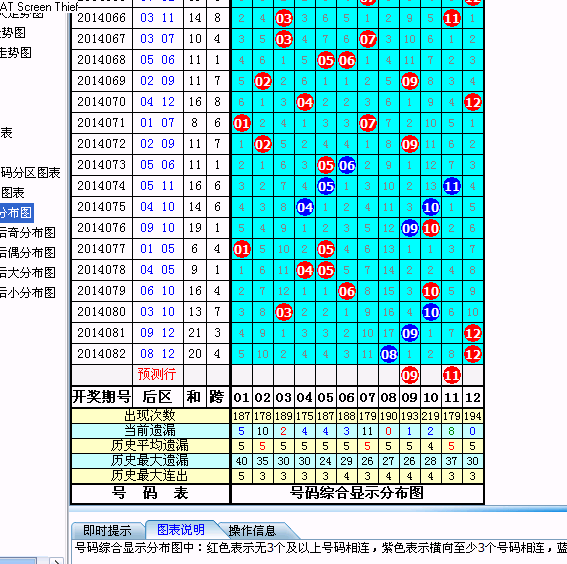The image size is (567, 564).
Task: Select 后大分布图 sidebar entry
Action: tap(27, 272)
